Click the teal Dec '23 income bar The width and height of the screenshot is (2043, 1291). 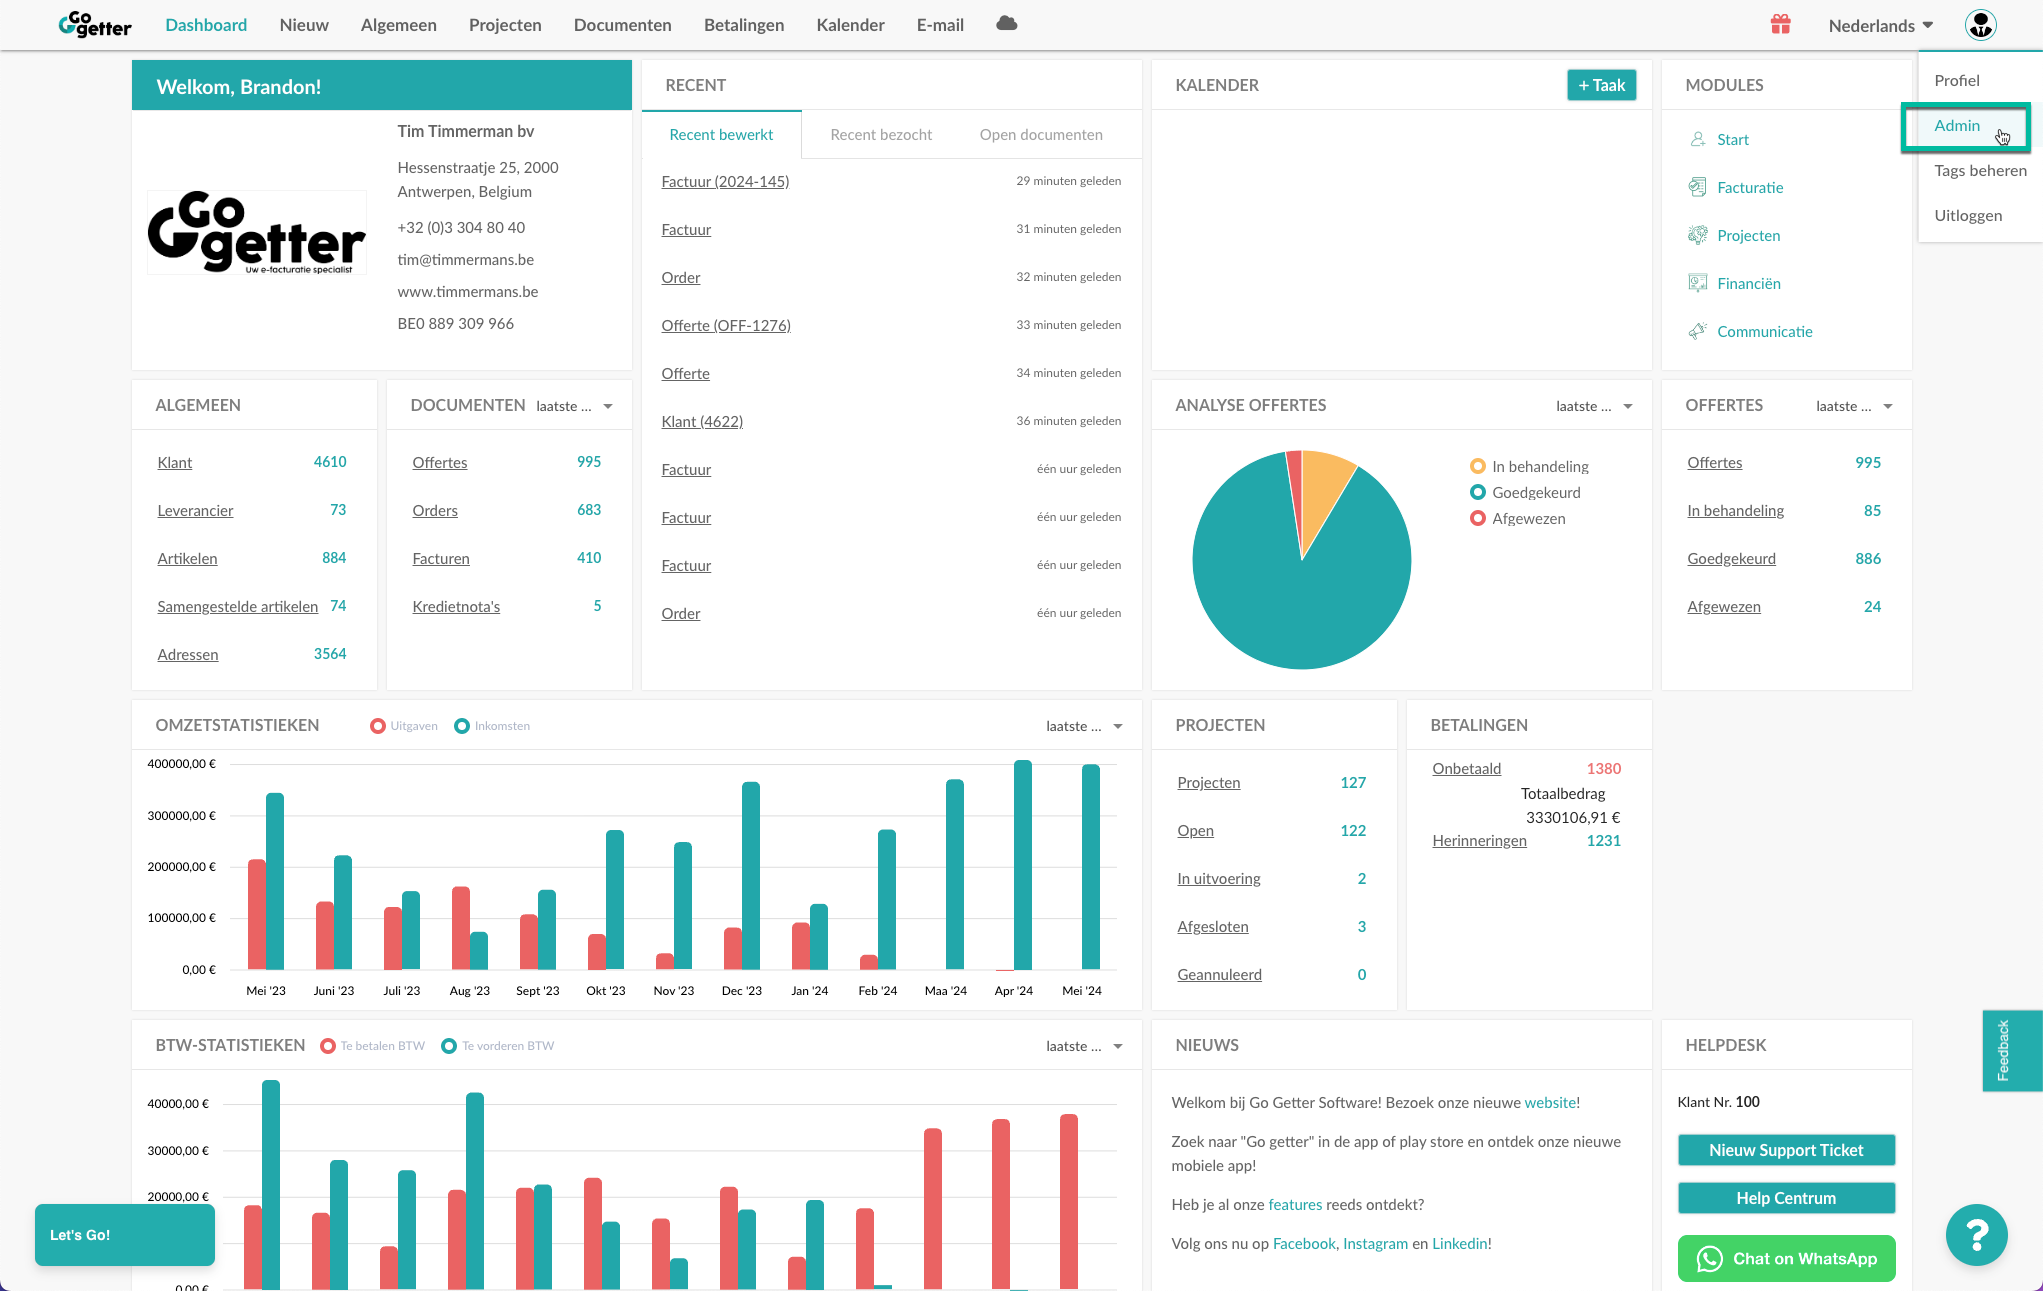(751, 875)
